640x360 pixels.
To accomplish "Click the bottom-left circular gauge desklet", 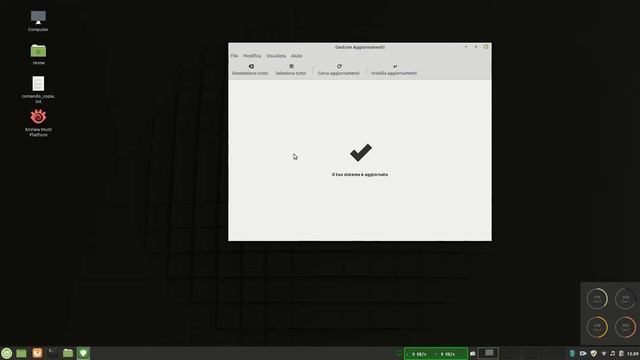I will coord(597,327).
